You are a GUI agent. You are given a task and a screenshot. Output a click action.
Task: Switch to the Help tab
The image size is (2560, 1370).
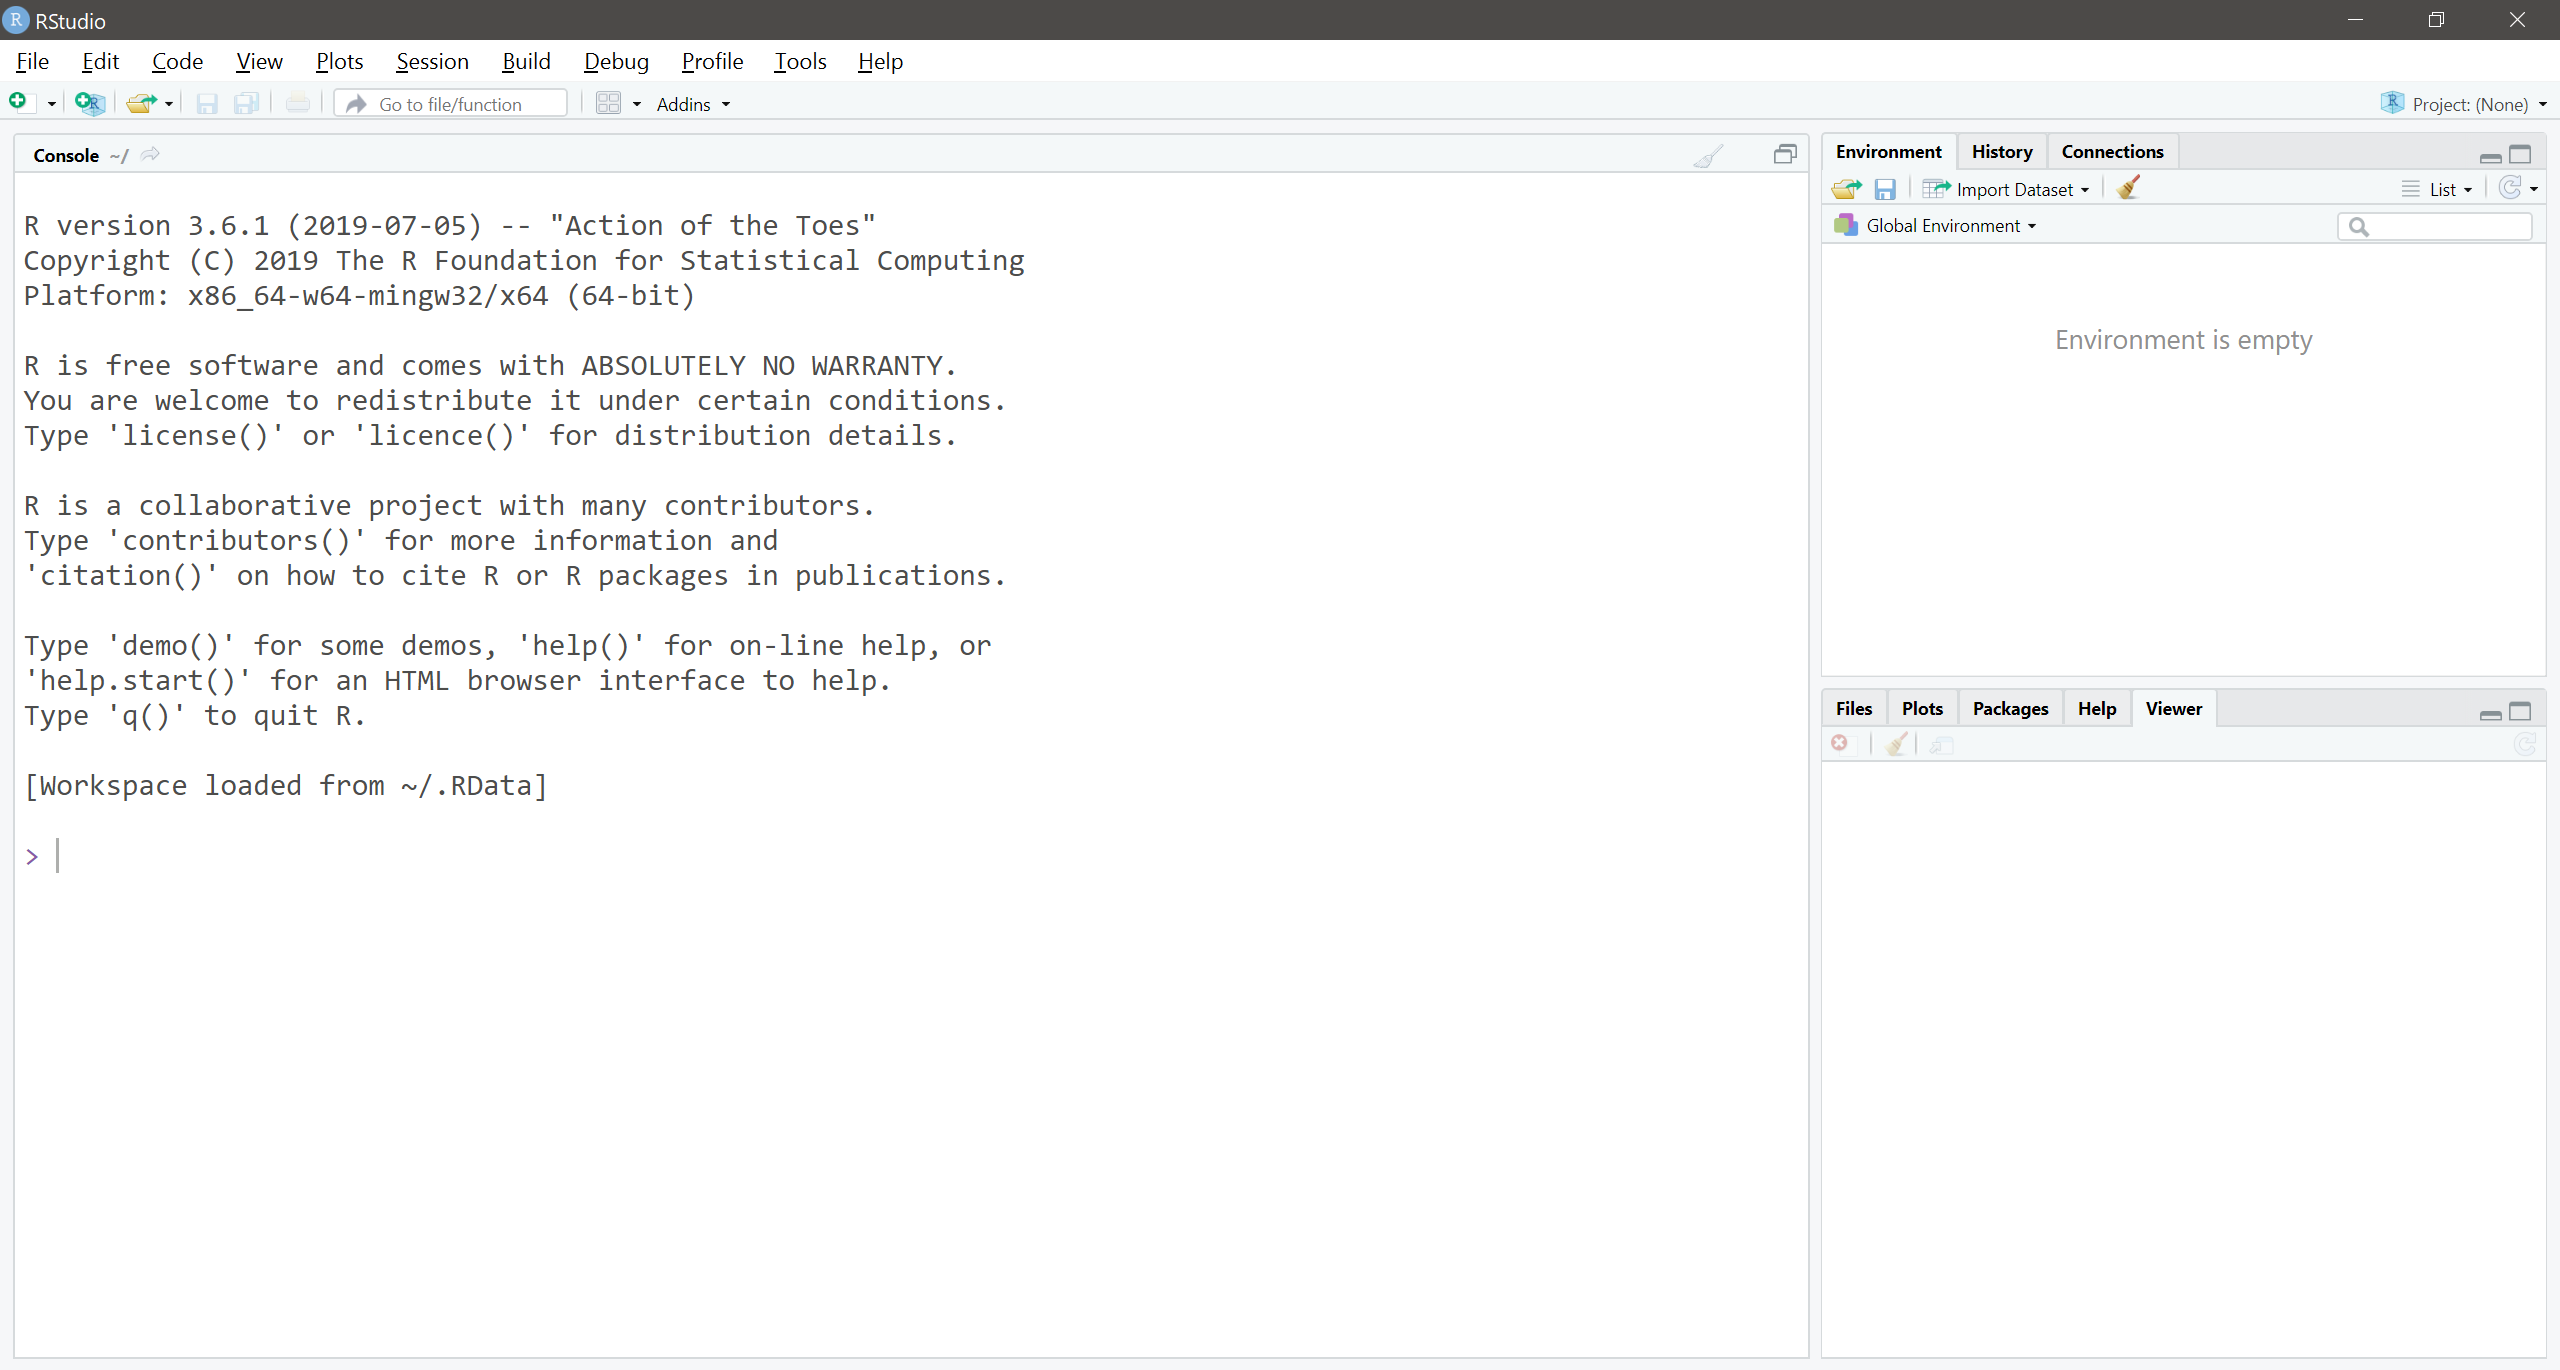(2097, 709)
